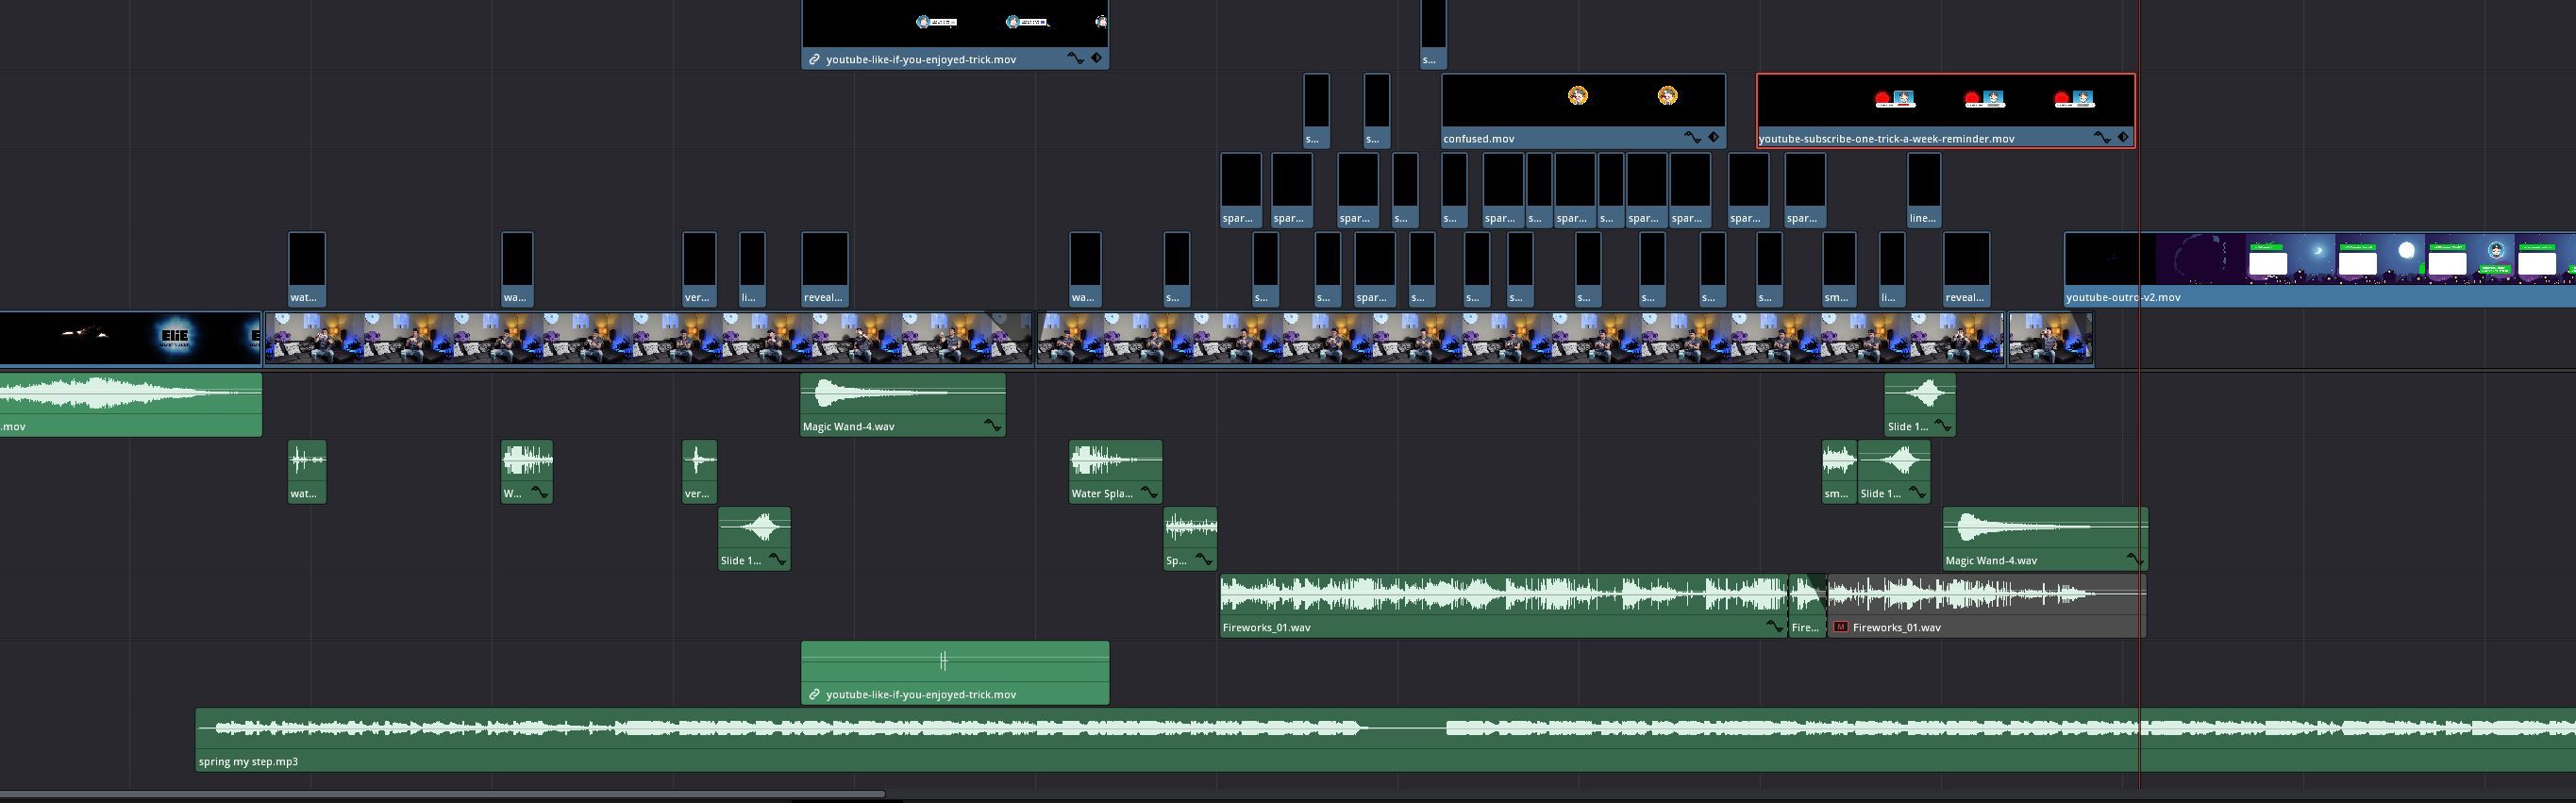This screenshot has width=2576, height=803.
Task: Select the ver... video clip
Action: click(699, 268)
